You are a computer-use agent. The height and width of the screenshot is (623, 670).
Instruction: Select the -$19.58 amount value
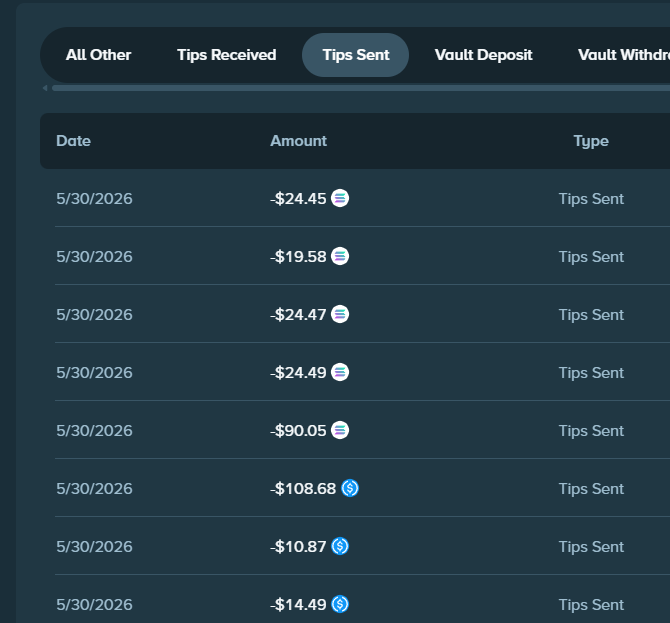[298, 257]
